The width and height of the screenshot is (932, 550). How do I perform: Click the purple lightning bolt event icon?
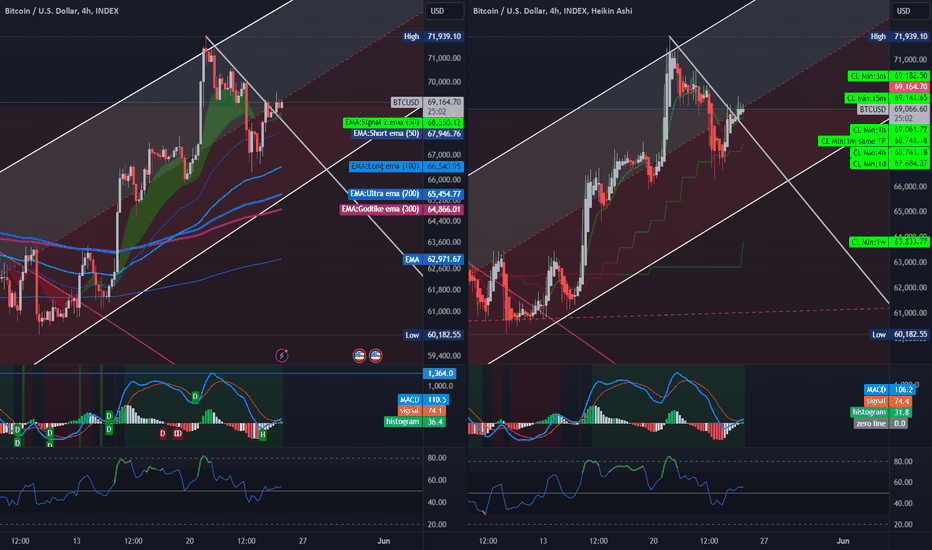282,356
